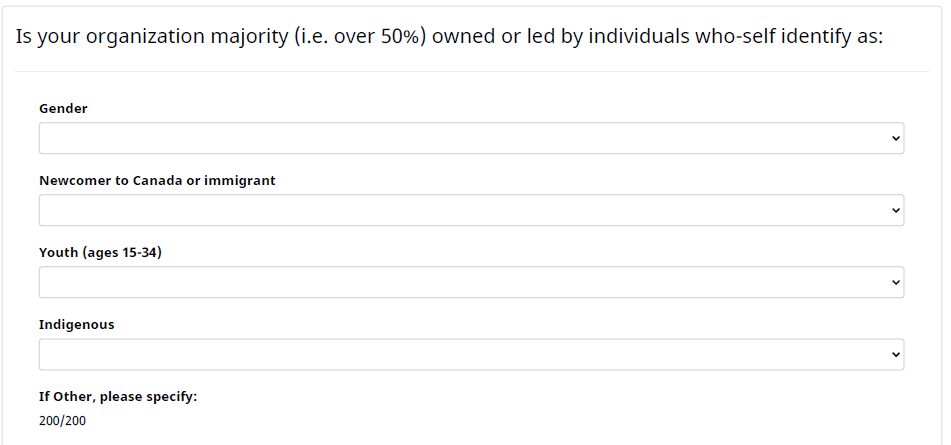Click the Youth (ages 15-34) label
The image size is (951, 445).
(x=100, y=253)
